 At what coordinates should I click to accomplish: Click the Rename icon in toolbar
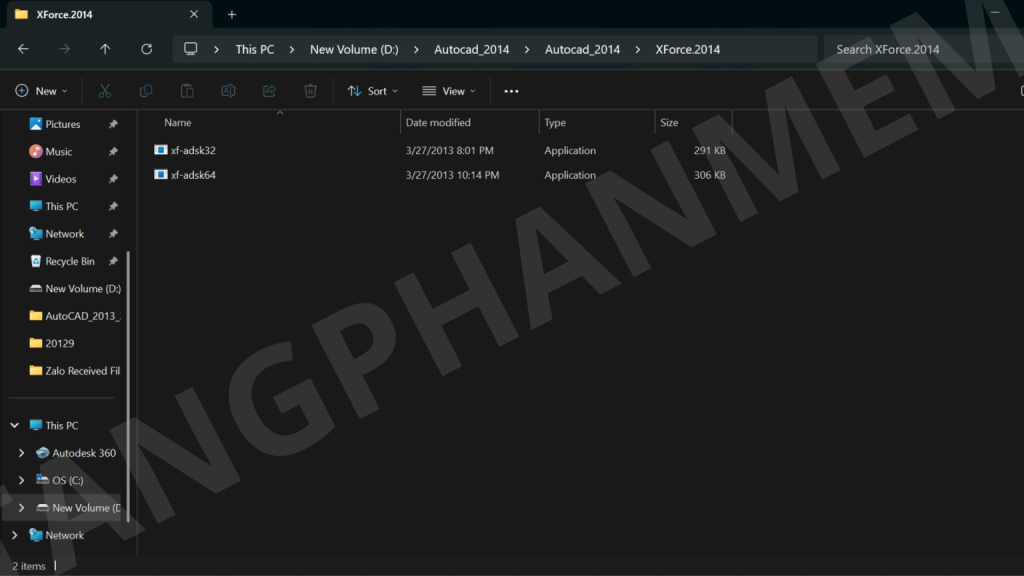click(x=228, y=91)
